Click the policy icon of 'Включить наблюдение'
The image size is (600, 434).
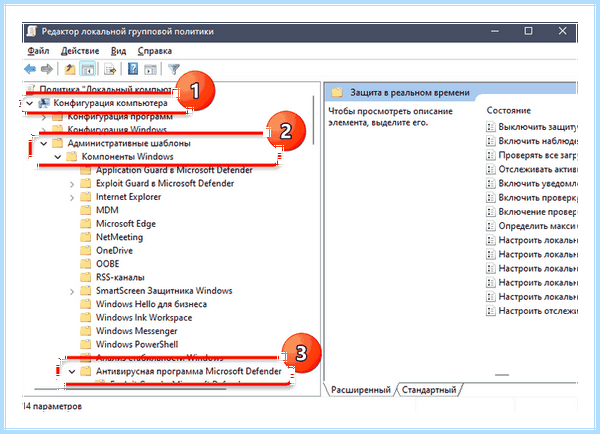490,141
